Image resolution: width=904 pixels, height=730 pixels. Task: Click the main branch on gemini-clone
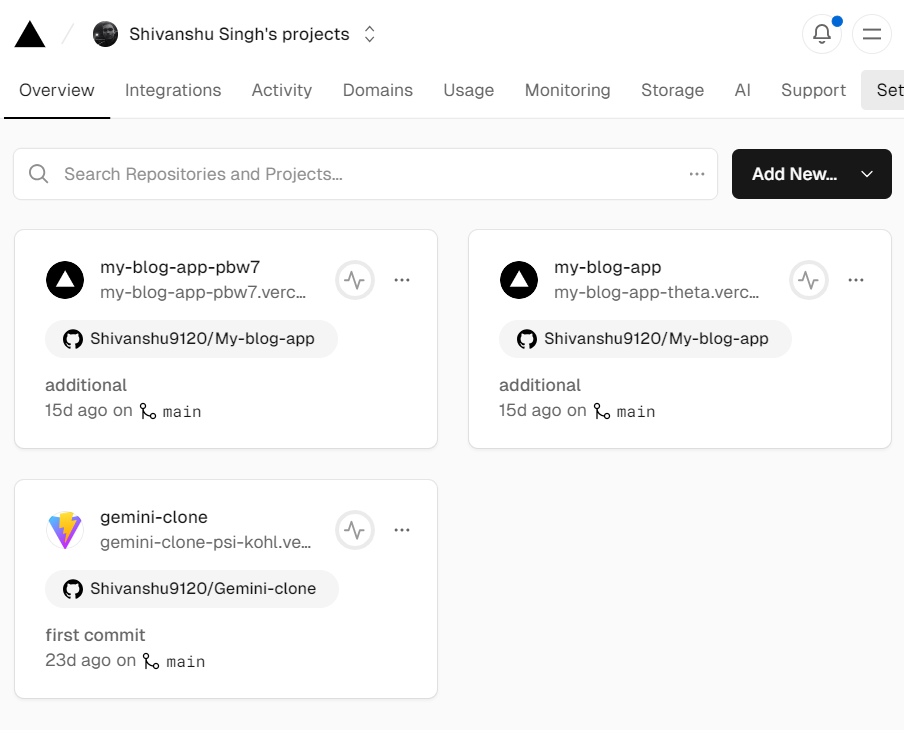pyautogui.click(x=186, y=661)
